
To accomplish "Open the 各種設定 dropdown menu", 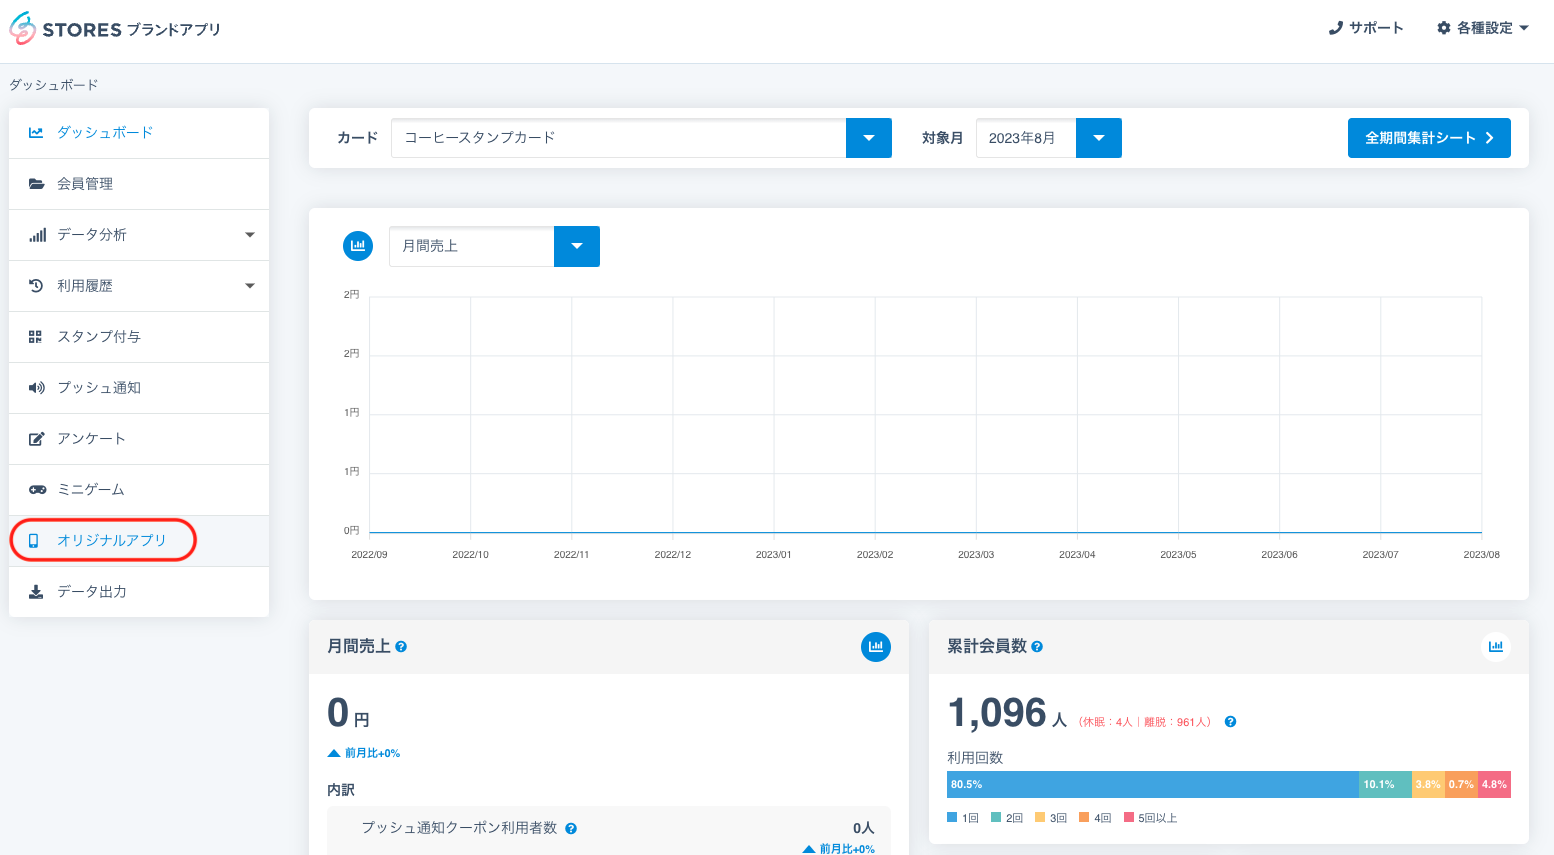I will point(1483,28).
